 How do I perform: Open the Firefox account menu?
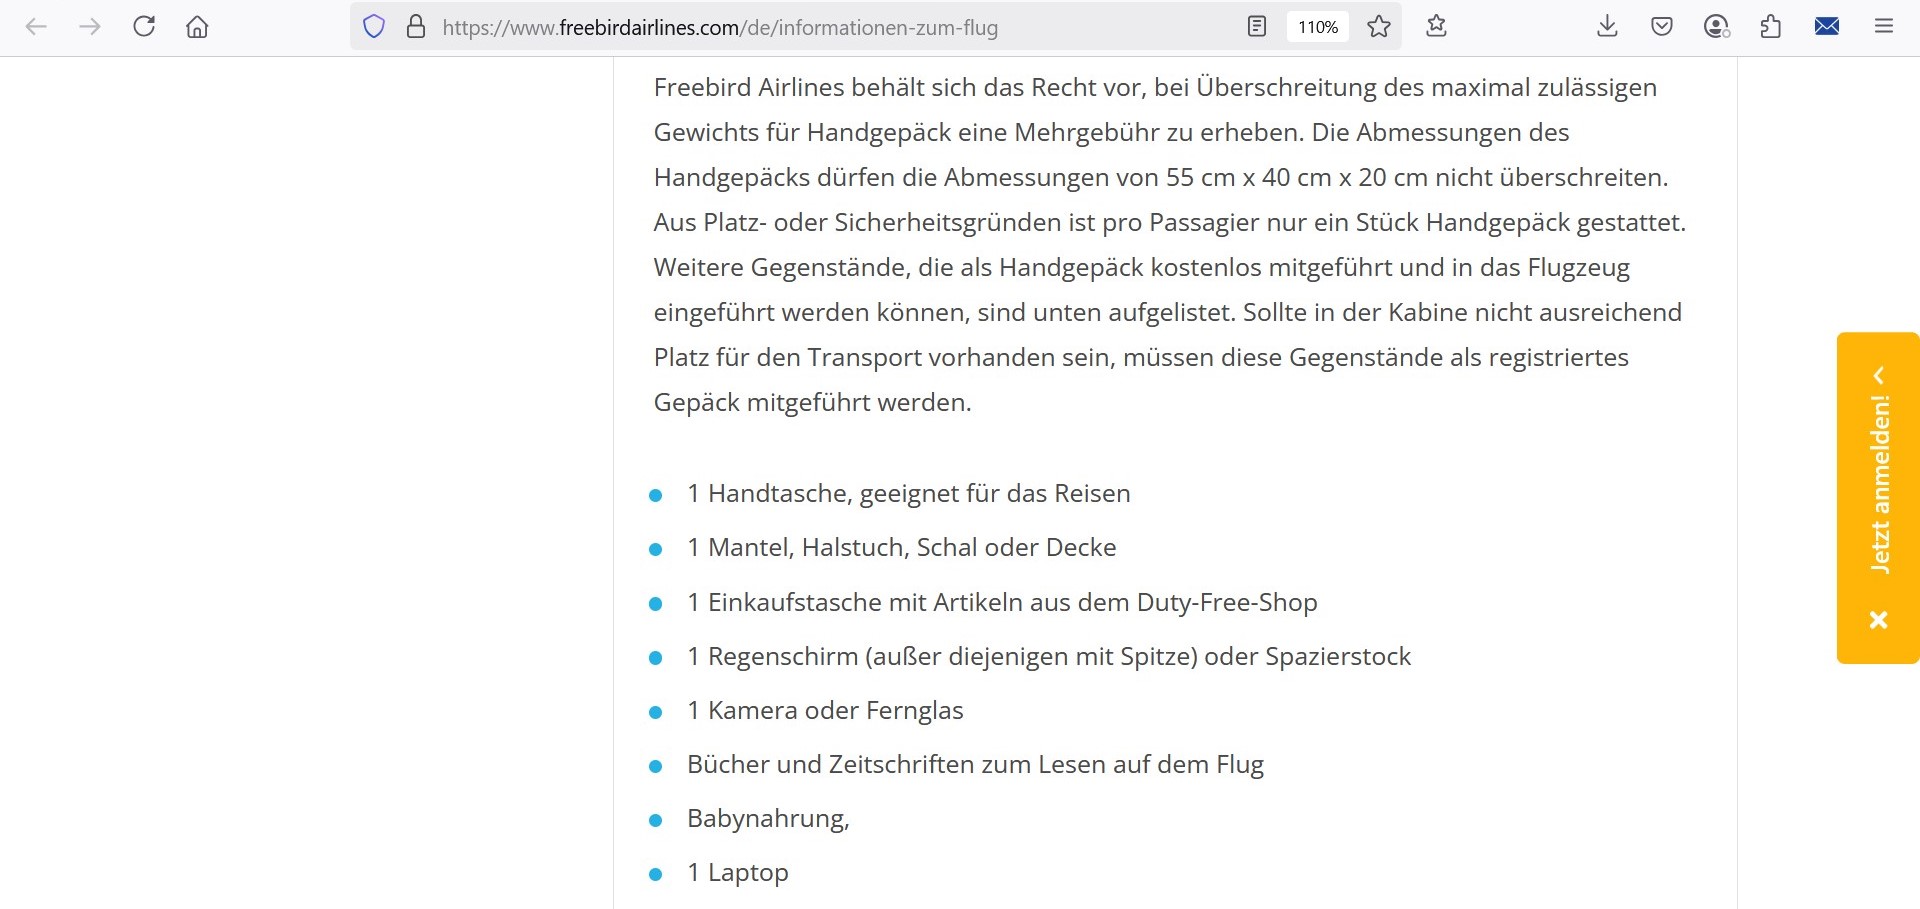[1717, 27]
